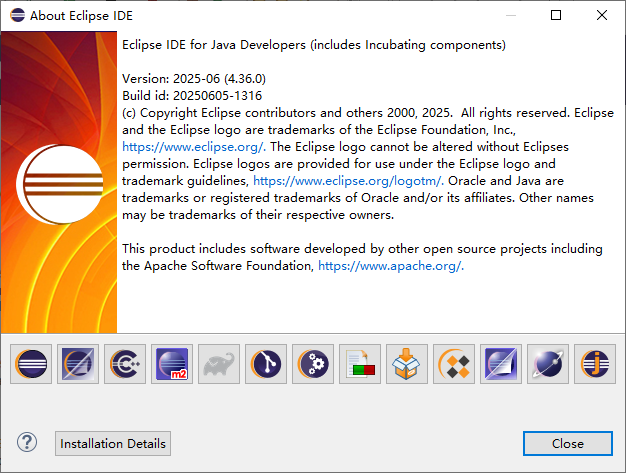Image resolution: width=626 pixels, height=473 pixels.
Task: Follow the eclipse.org/logotm/ guidelines link
Action: 349,181
